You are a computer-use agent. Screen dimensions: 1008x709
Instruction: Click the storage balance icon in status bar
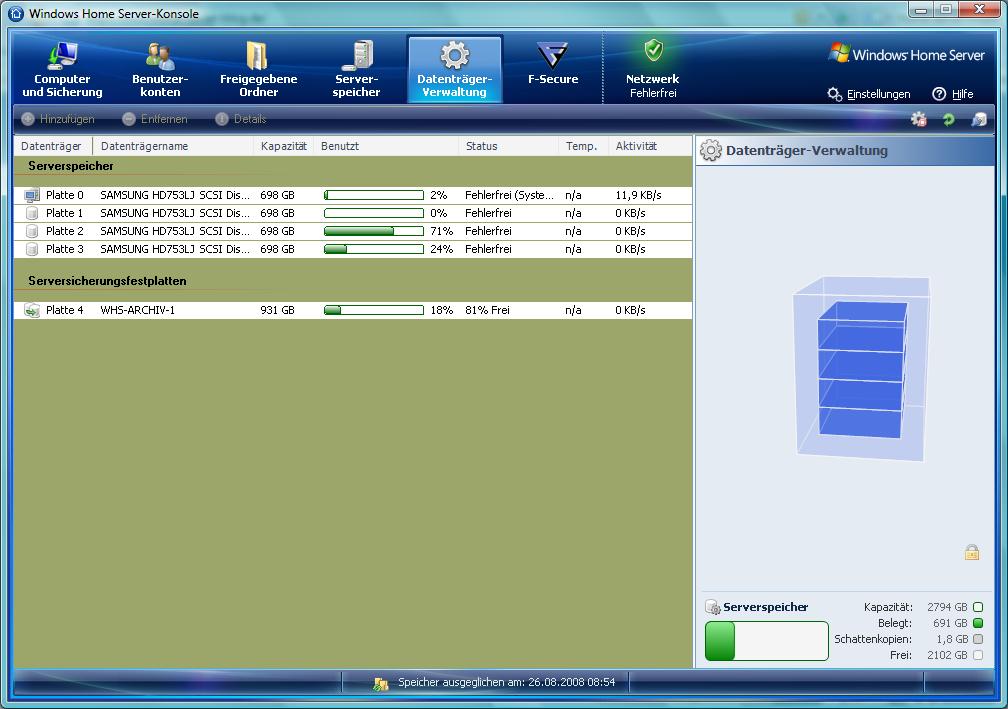[x=381, y=684]
